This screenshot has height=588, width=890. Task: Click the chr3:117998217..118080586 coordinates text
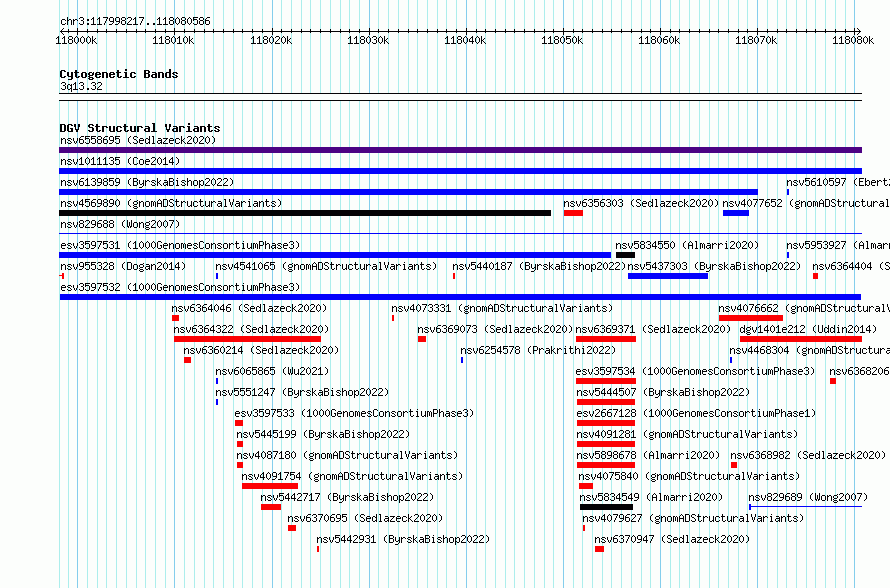click(x=135, y=21)
